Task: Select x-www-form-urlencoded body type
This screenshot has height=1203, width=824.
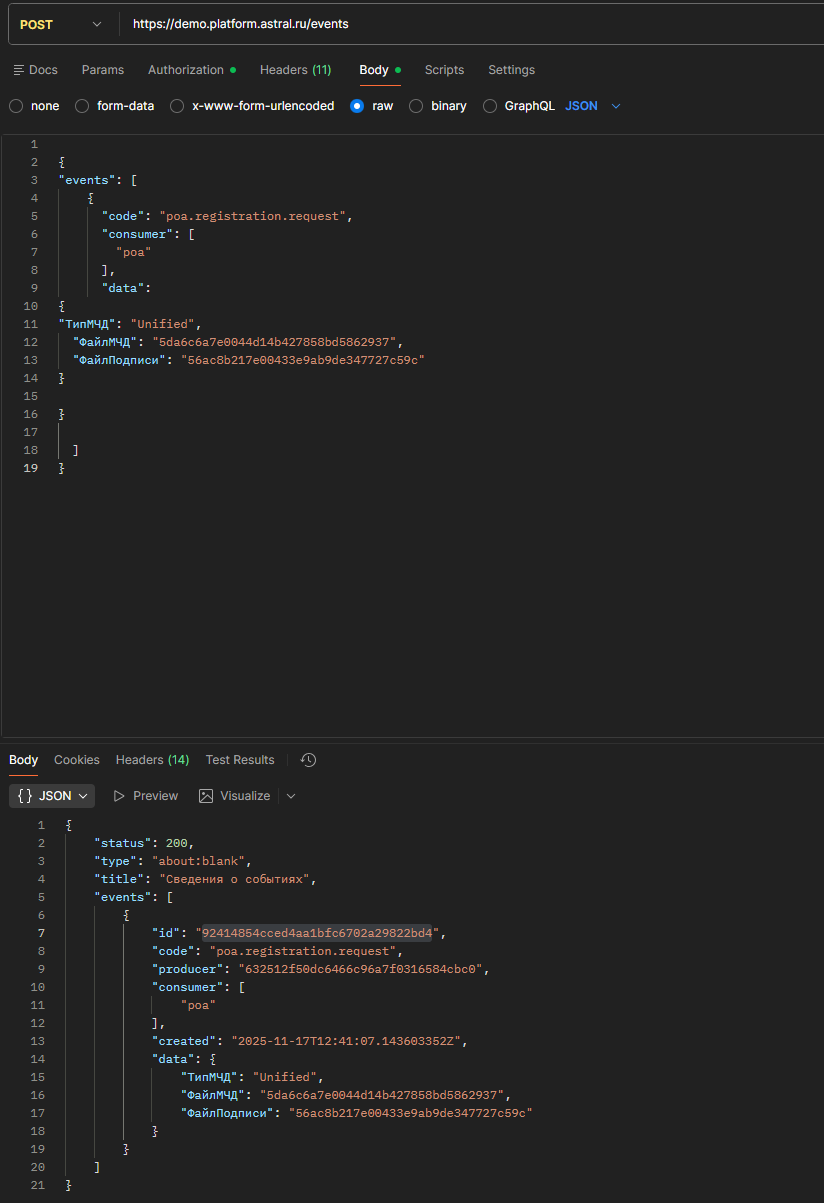Action: 177,106
